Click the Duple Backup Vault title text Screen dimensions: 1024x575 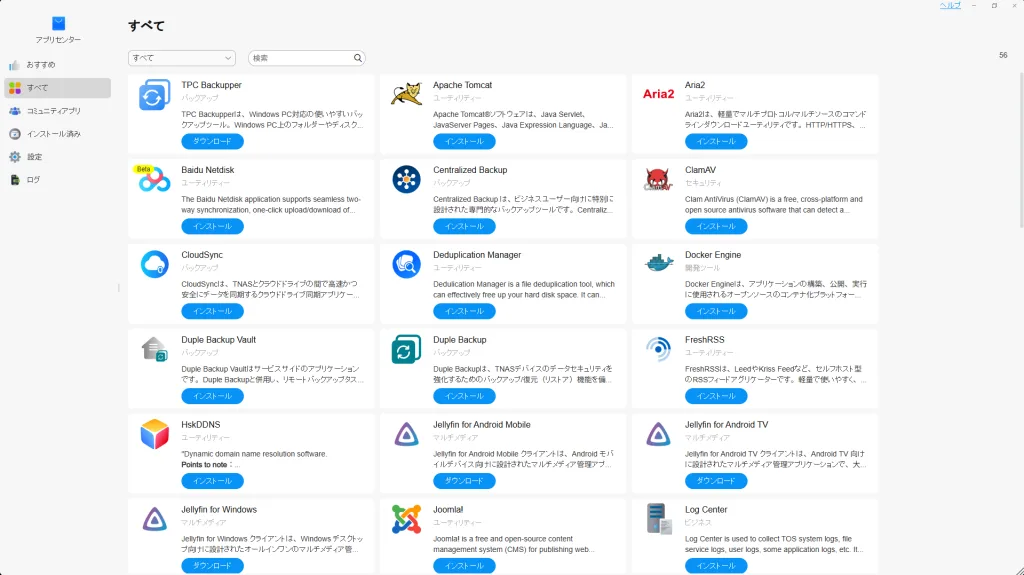[x=218, y=340]
